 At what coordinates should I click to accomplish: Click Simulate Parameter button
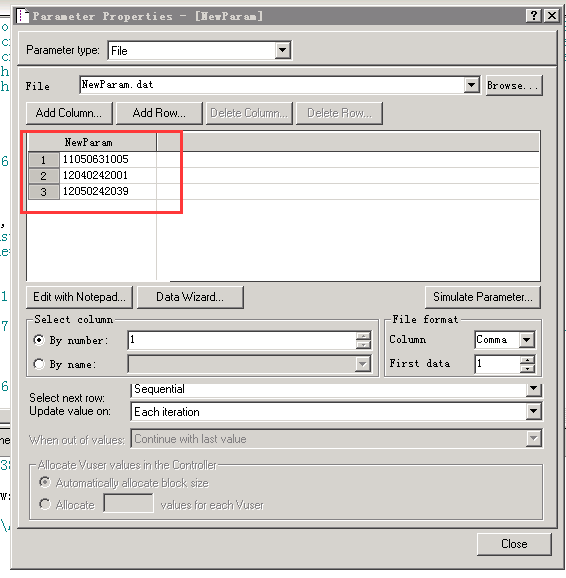pos(483,297)
